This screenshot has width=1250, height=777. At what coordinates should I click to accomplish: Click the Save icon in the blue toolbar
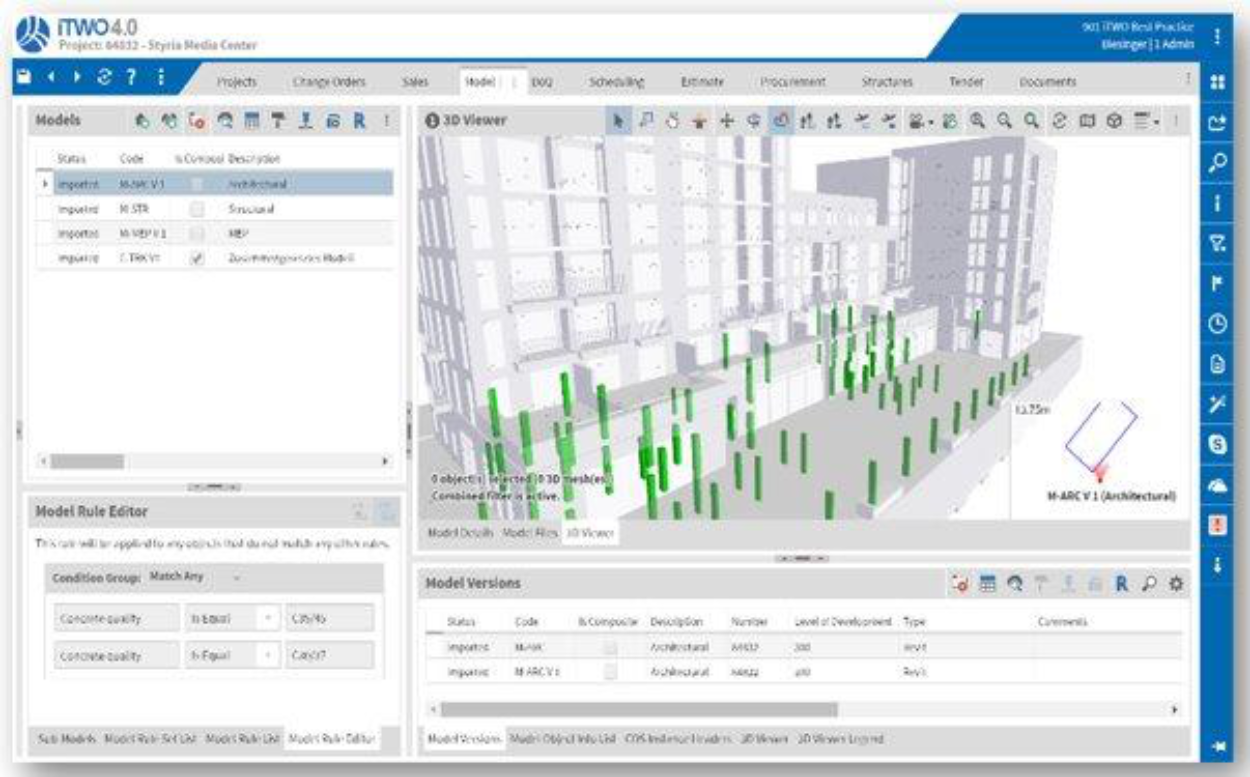24,78
